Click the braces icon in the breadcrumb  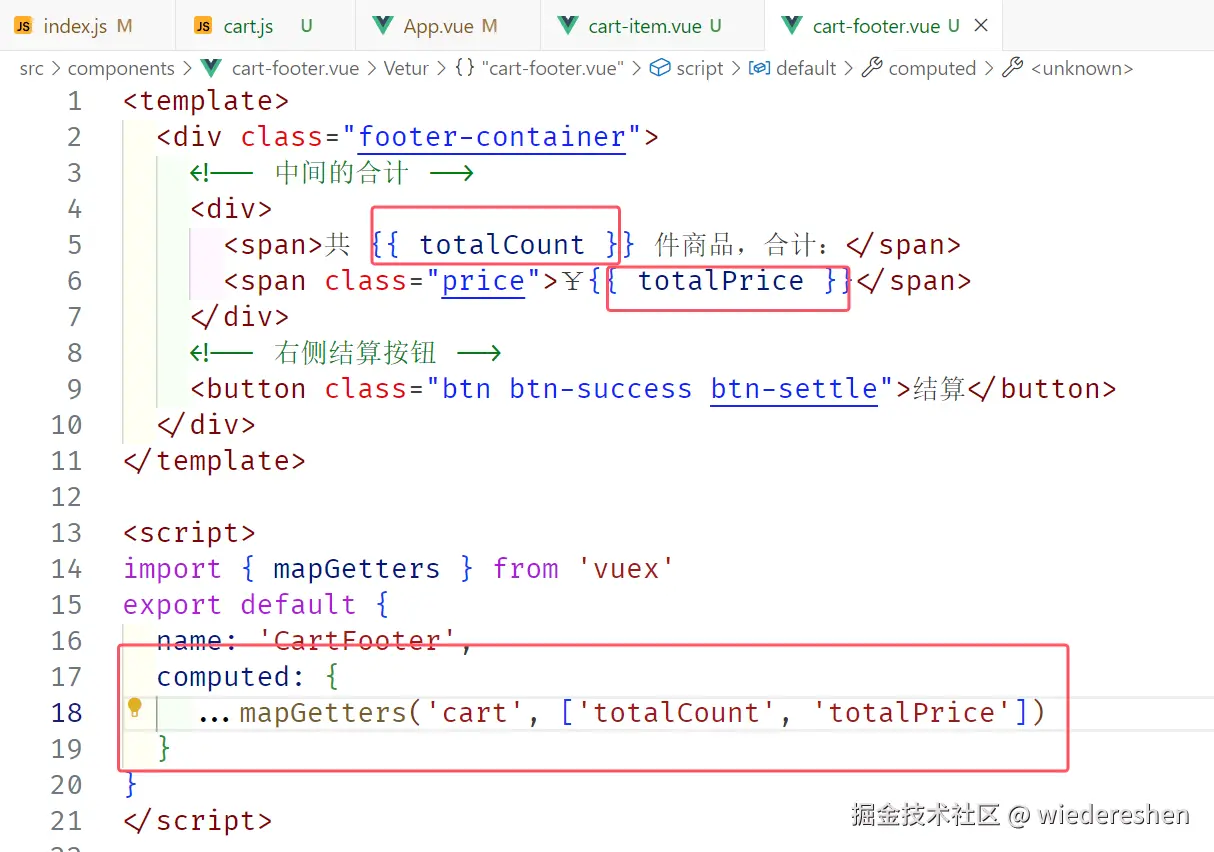point(464,68)
